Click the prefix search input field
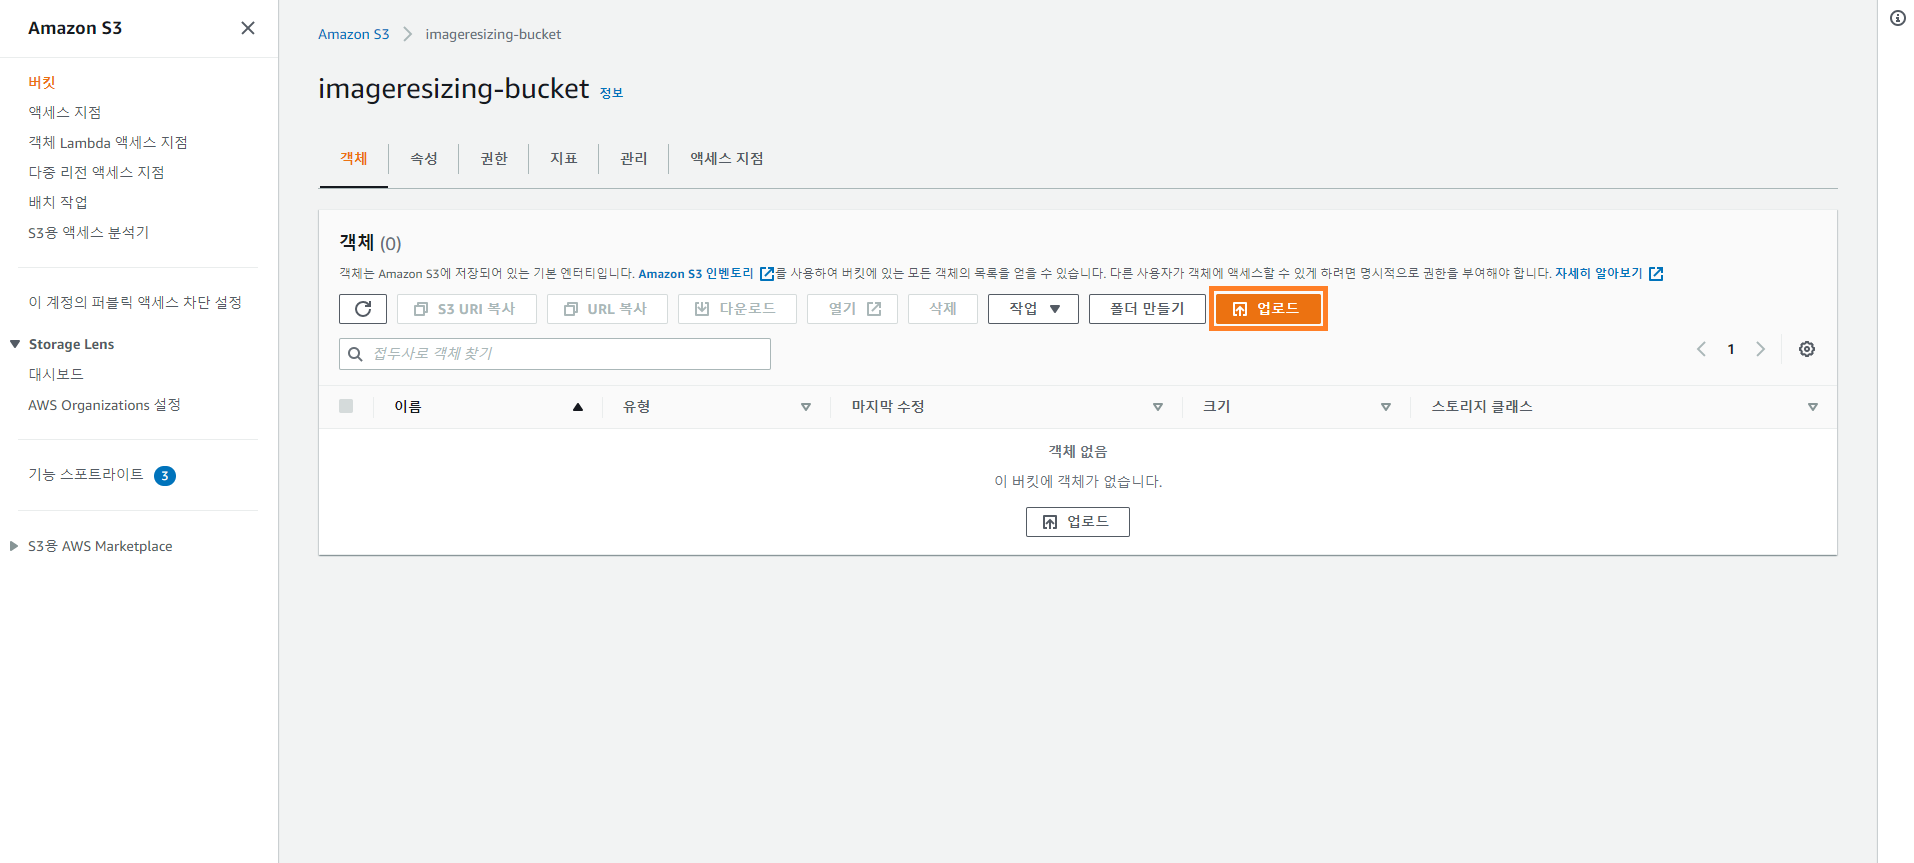 [x=555, y=354]
